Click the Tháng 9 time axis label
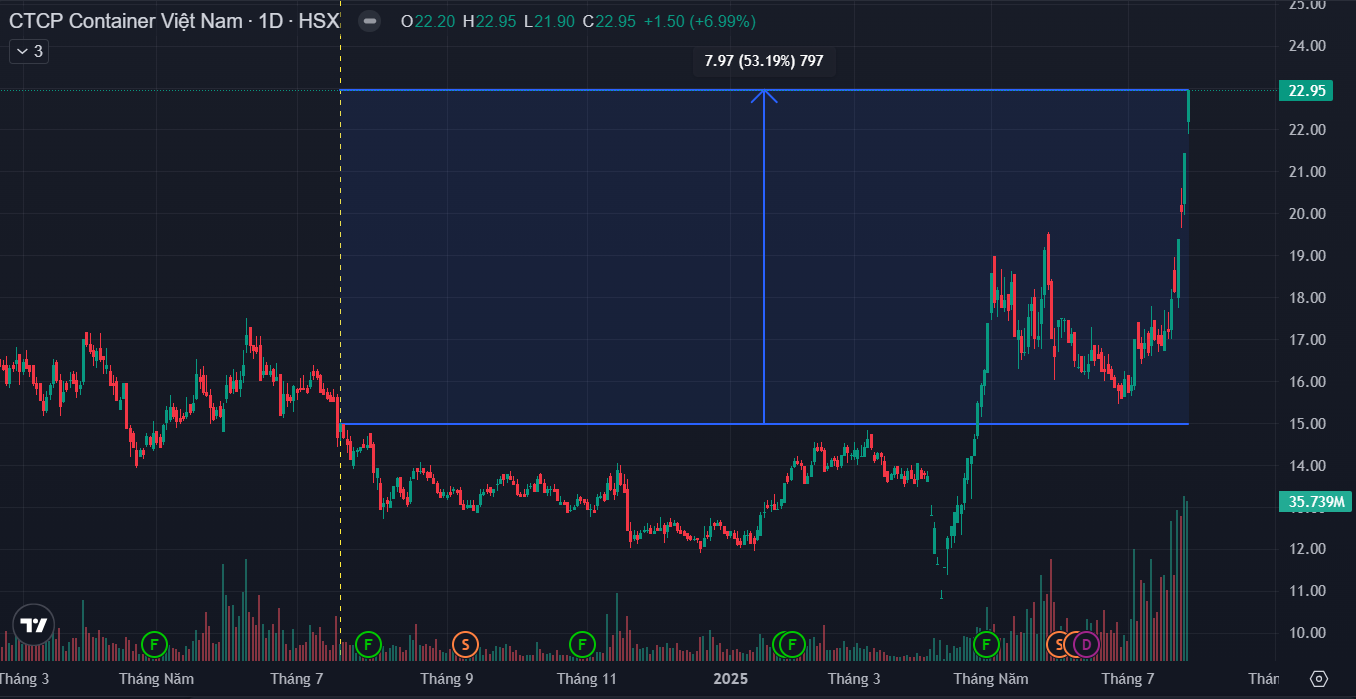 pyautogui.click(x=447, y=679)
